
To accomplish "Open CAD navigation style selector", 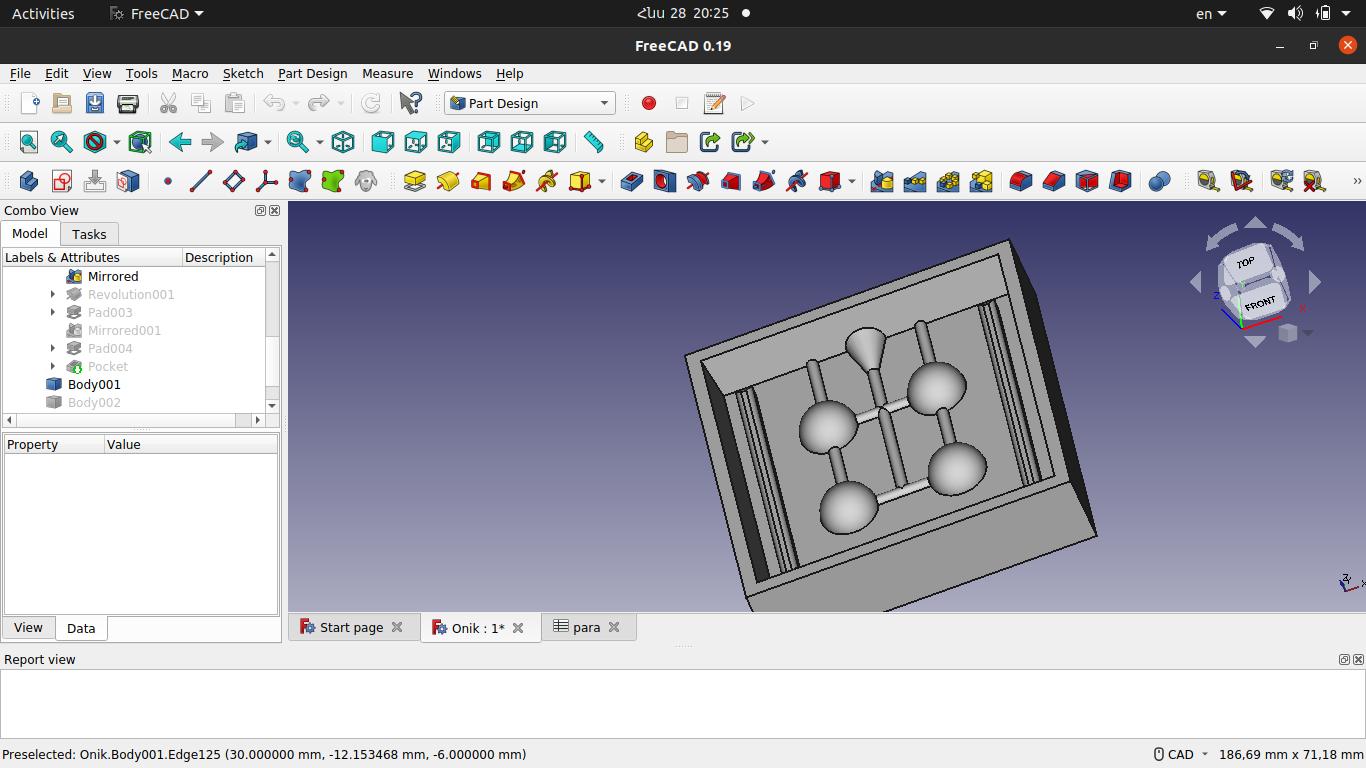I will point(1181,754).
